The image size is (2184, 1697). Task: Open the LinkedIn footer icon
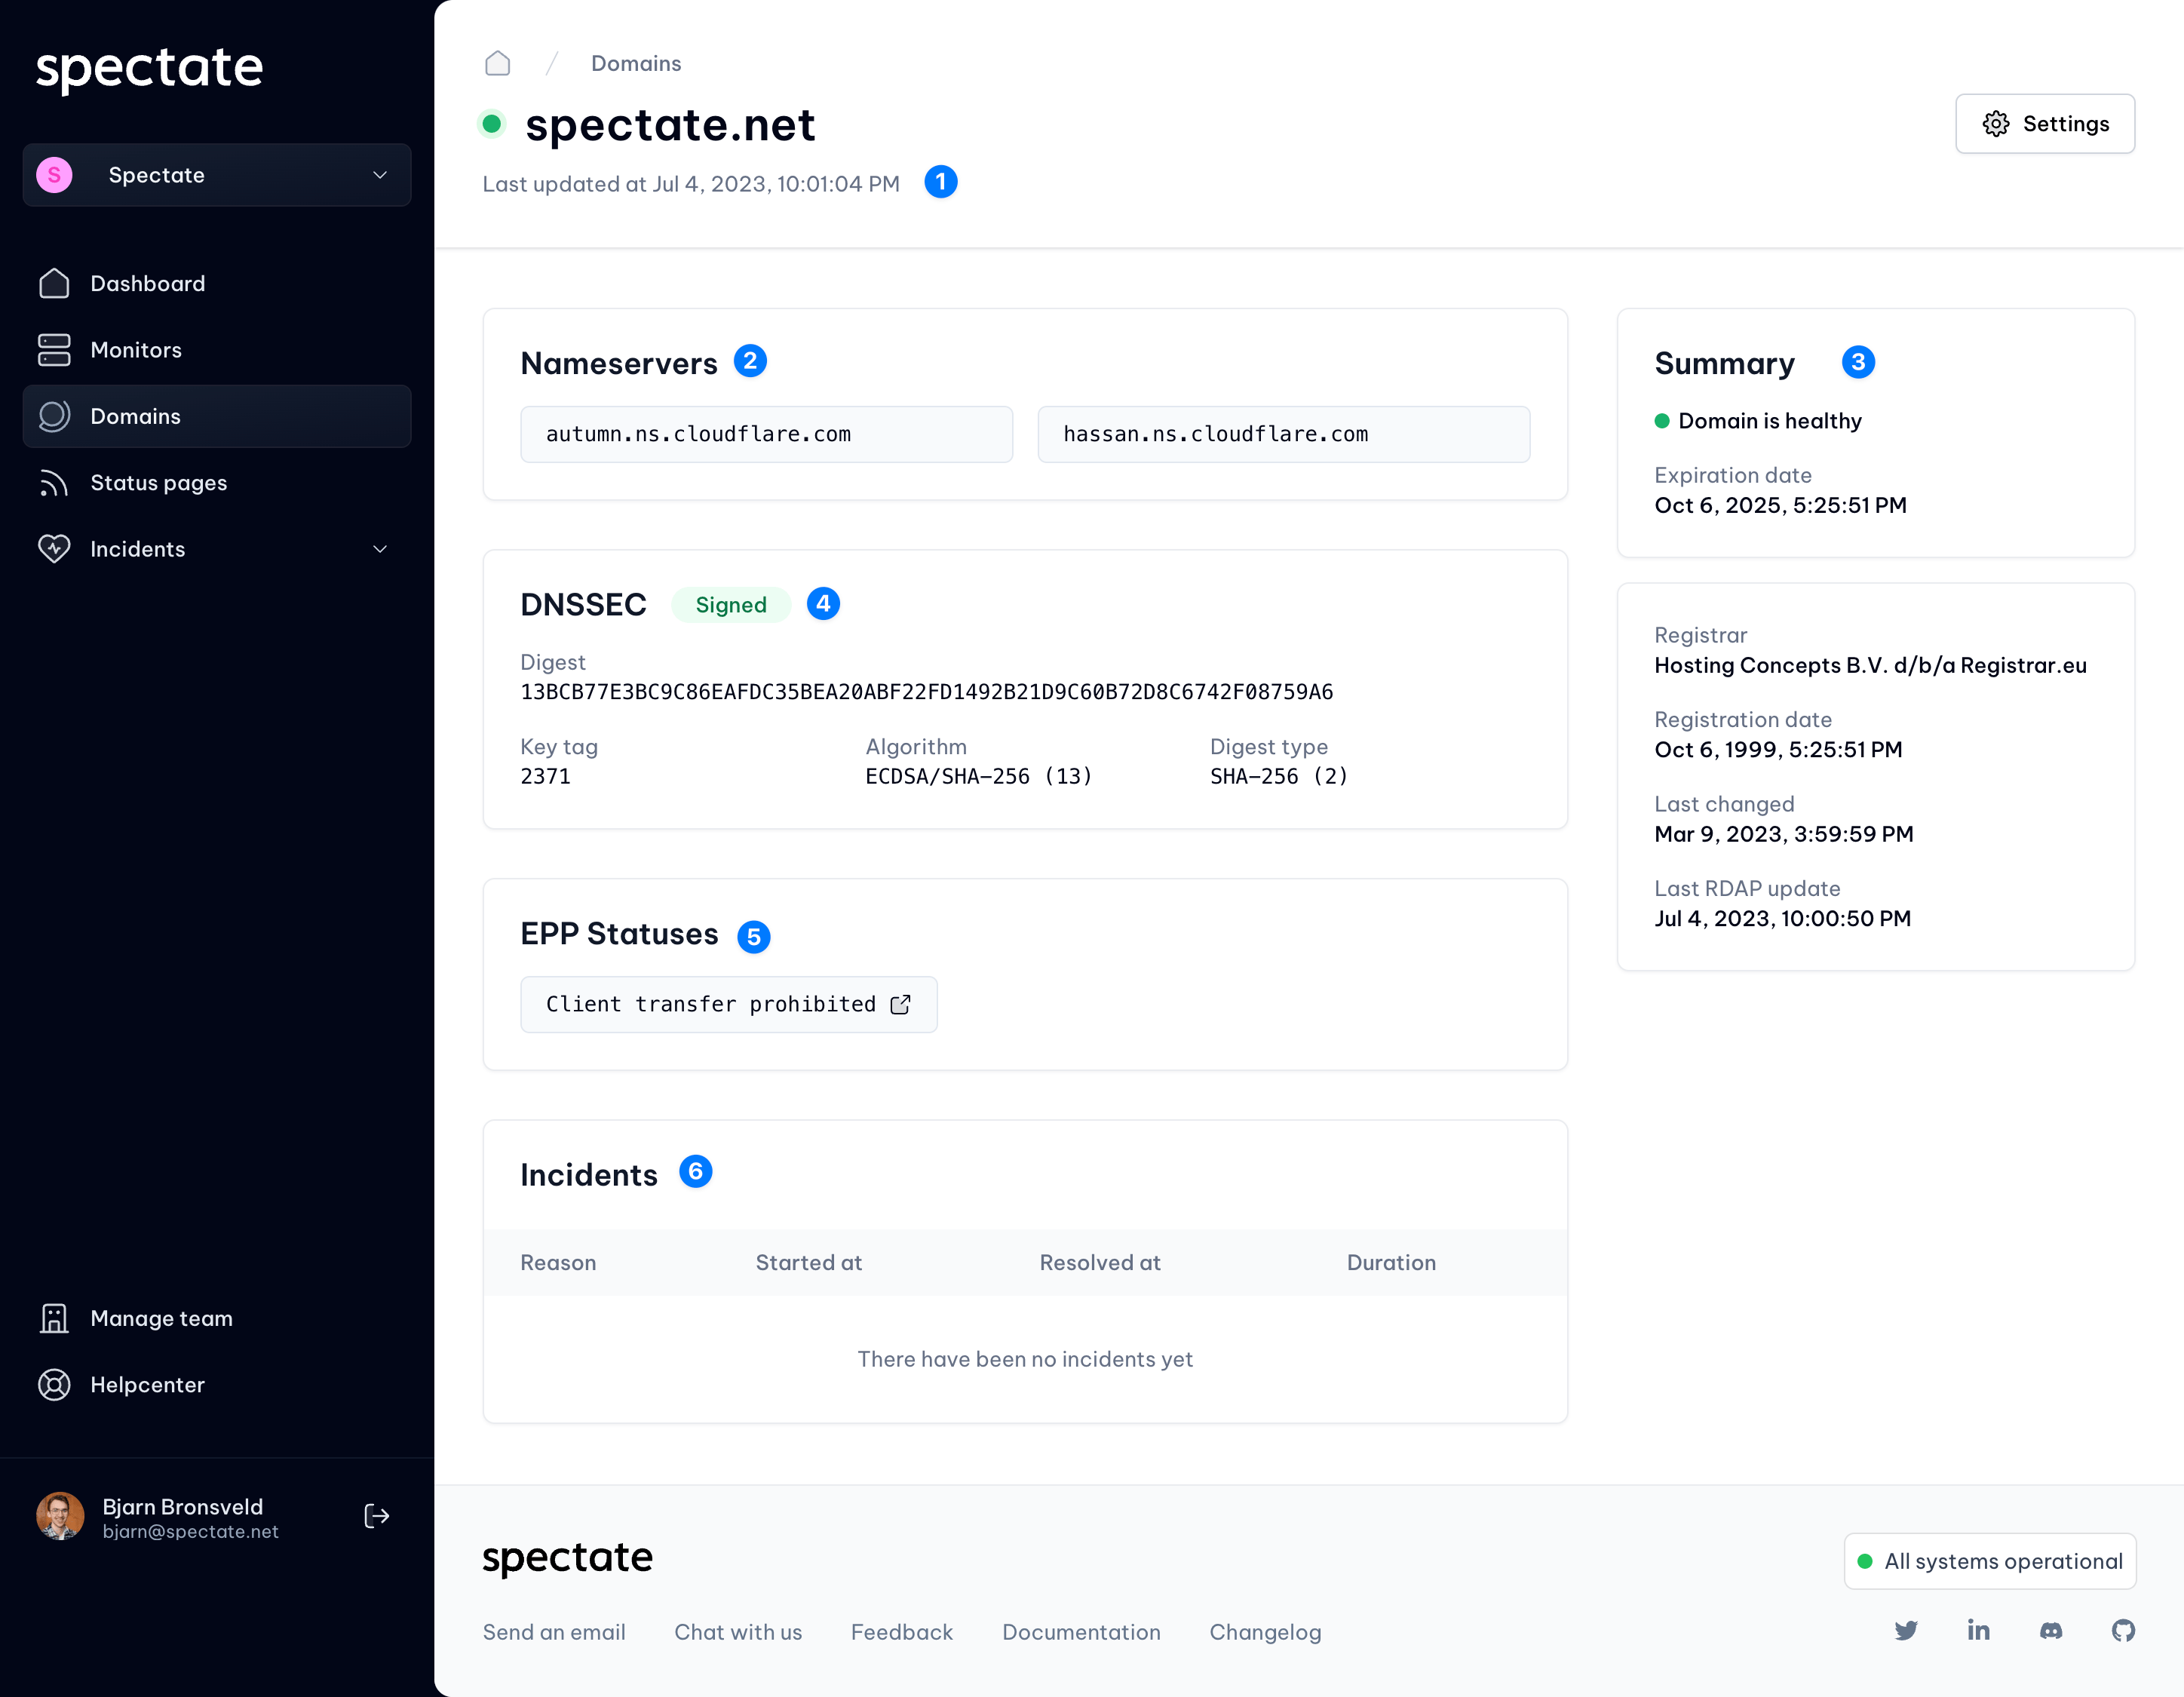1978,1631
